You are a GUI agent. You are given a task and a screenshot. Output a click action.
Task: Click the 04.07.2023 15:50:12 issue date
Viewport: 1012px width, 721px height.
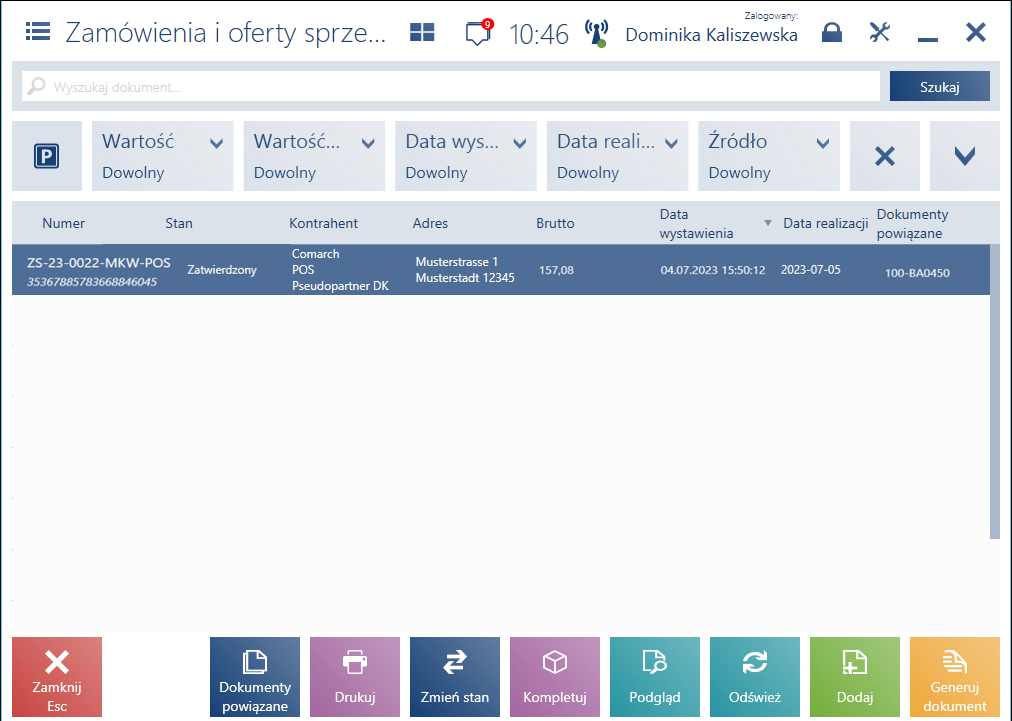[x=713, y=270]
